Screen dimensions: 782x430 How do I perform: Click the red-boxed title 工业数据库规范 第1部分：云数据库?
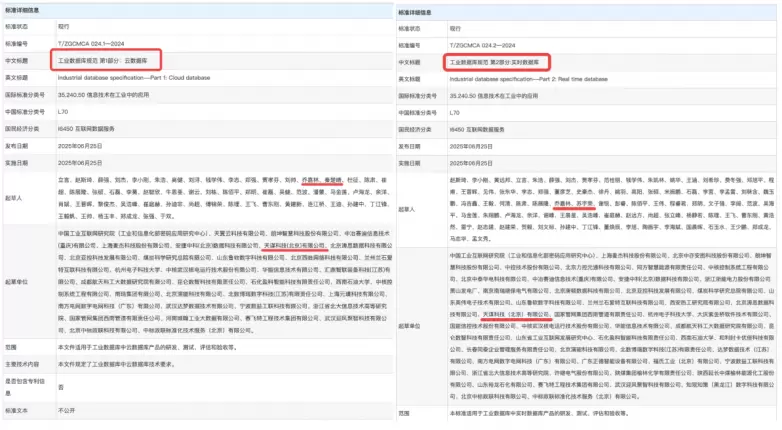click(x=108, y=60)
